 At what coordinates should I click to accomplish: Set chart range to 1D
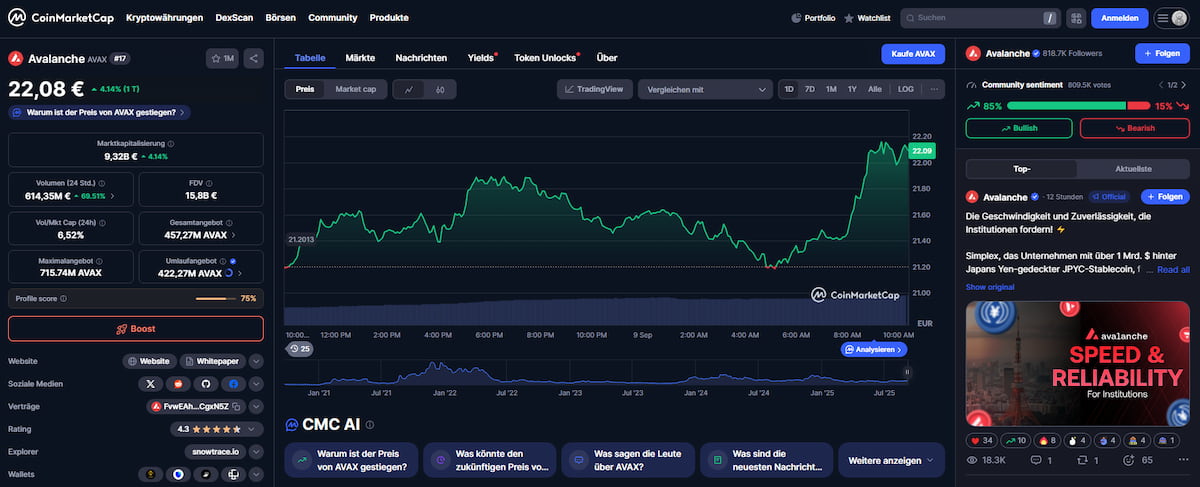click(x=789, y=89)
